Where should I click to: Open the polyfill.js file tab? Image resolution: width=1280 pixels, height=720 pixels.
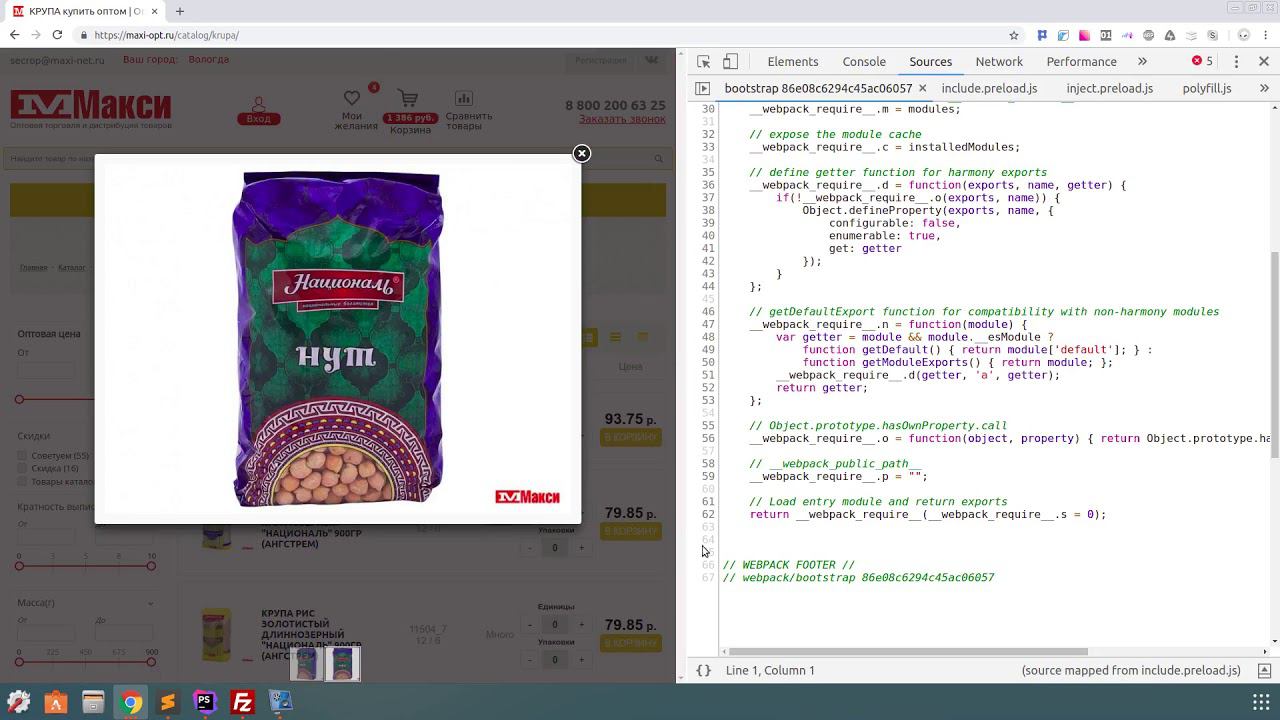(1207, 88)
